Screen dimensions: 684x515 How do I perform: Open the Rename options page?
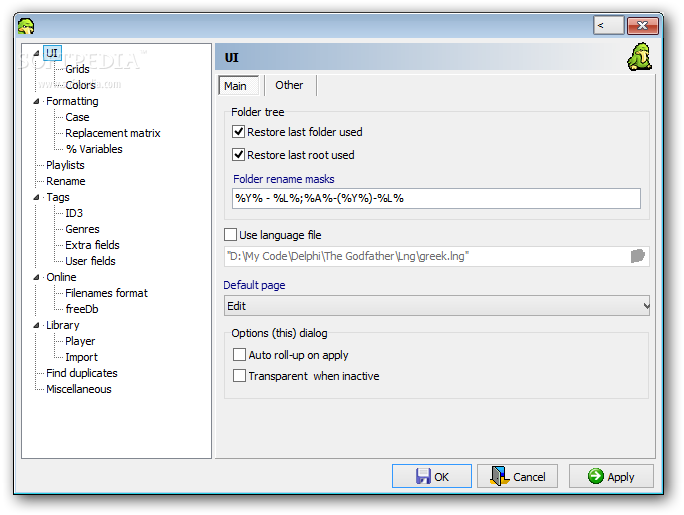click(66, 181)
